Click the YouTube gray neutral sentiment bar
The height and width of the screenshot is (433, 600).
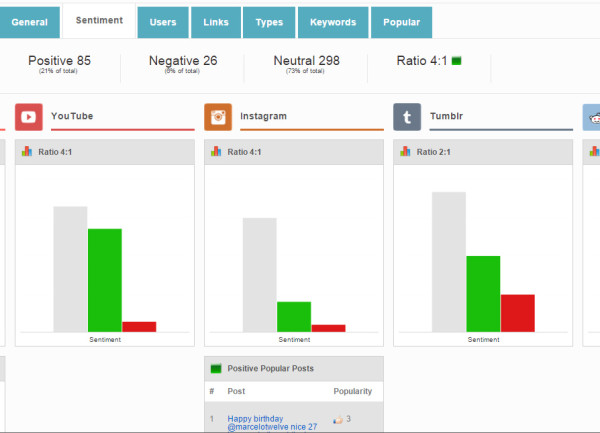[70, 269]
